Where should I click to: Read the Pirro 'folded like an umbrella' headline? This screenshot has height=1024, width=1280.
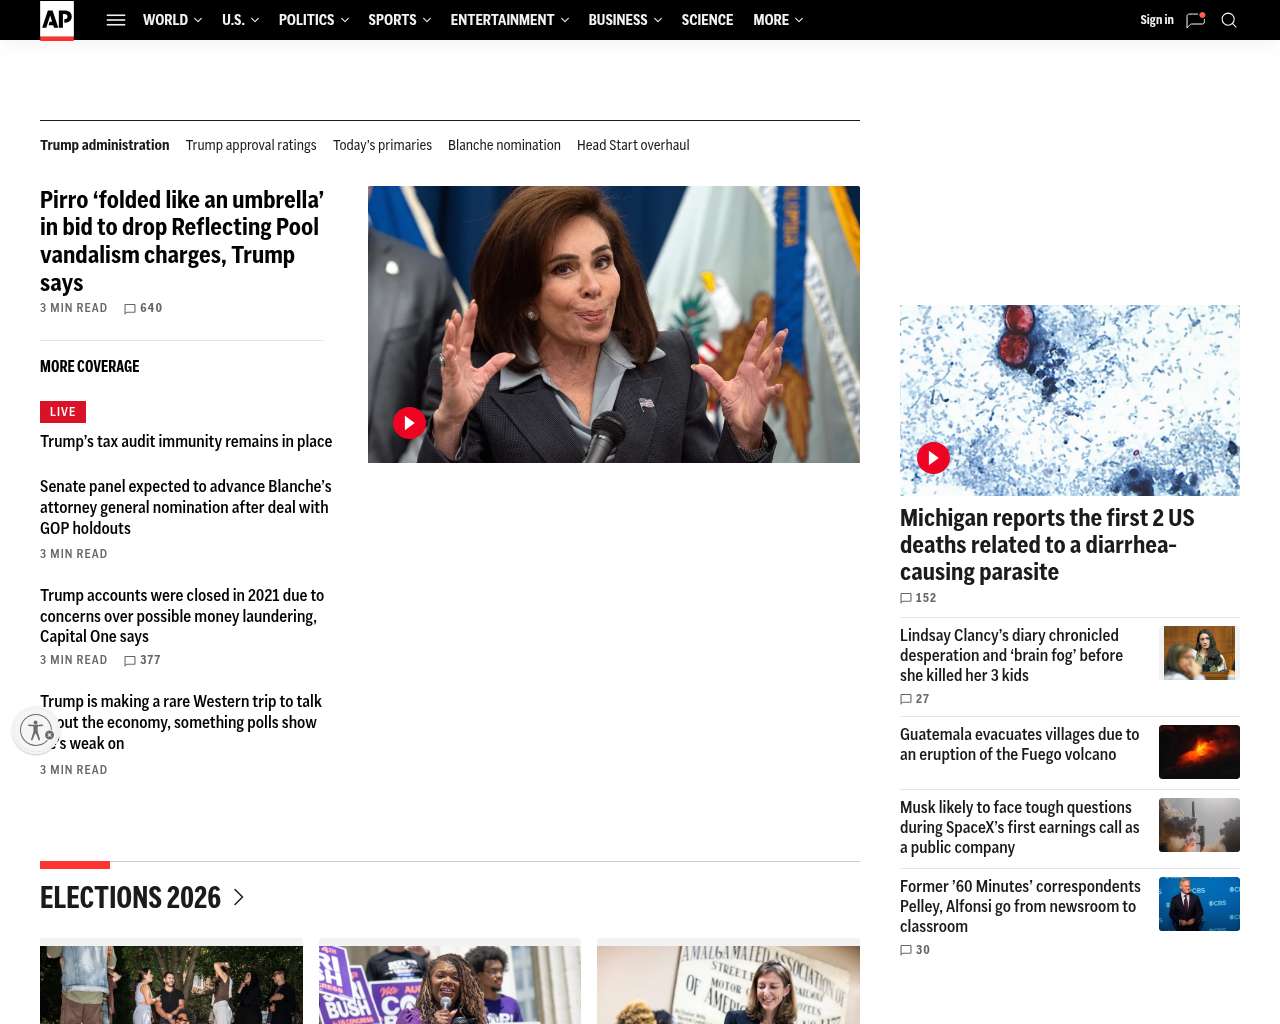click(x=182, y=241)
